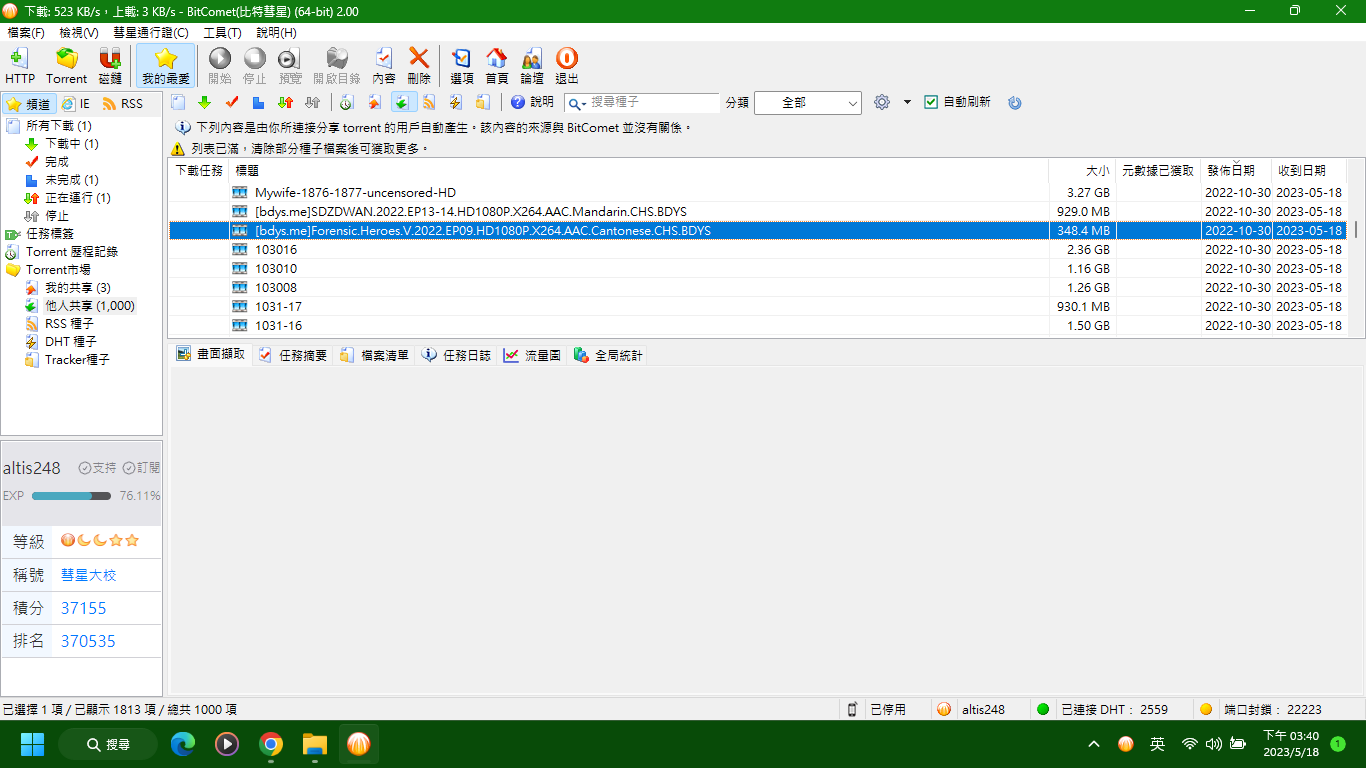Switch to the RSS sidebar tab
The height and width of the screenshot is (768, 1366).
[x=123, y=104]
